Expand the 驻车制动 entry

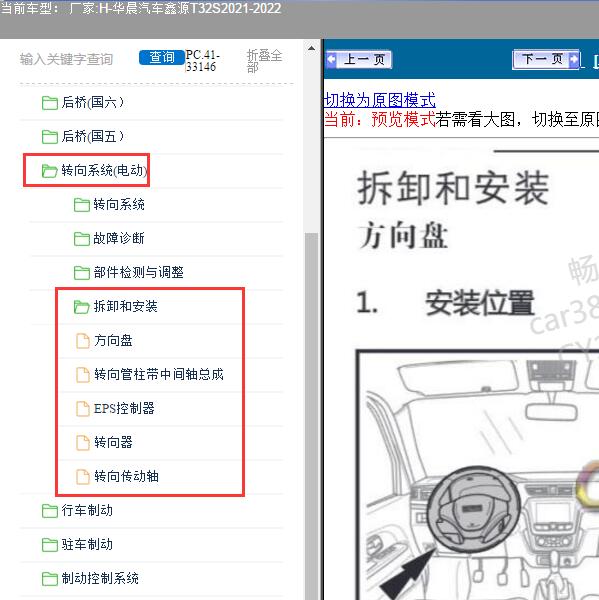coord(87,545)
